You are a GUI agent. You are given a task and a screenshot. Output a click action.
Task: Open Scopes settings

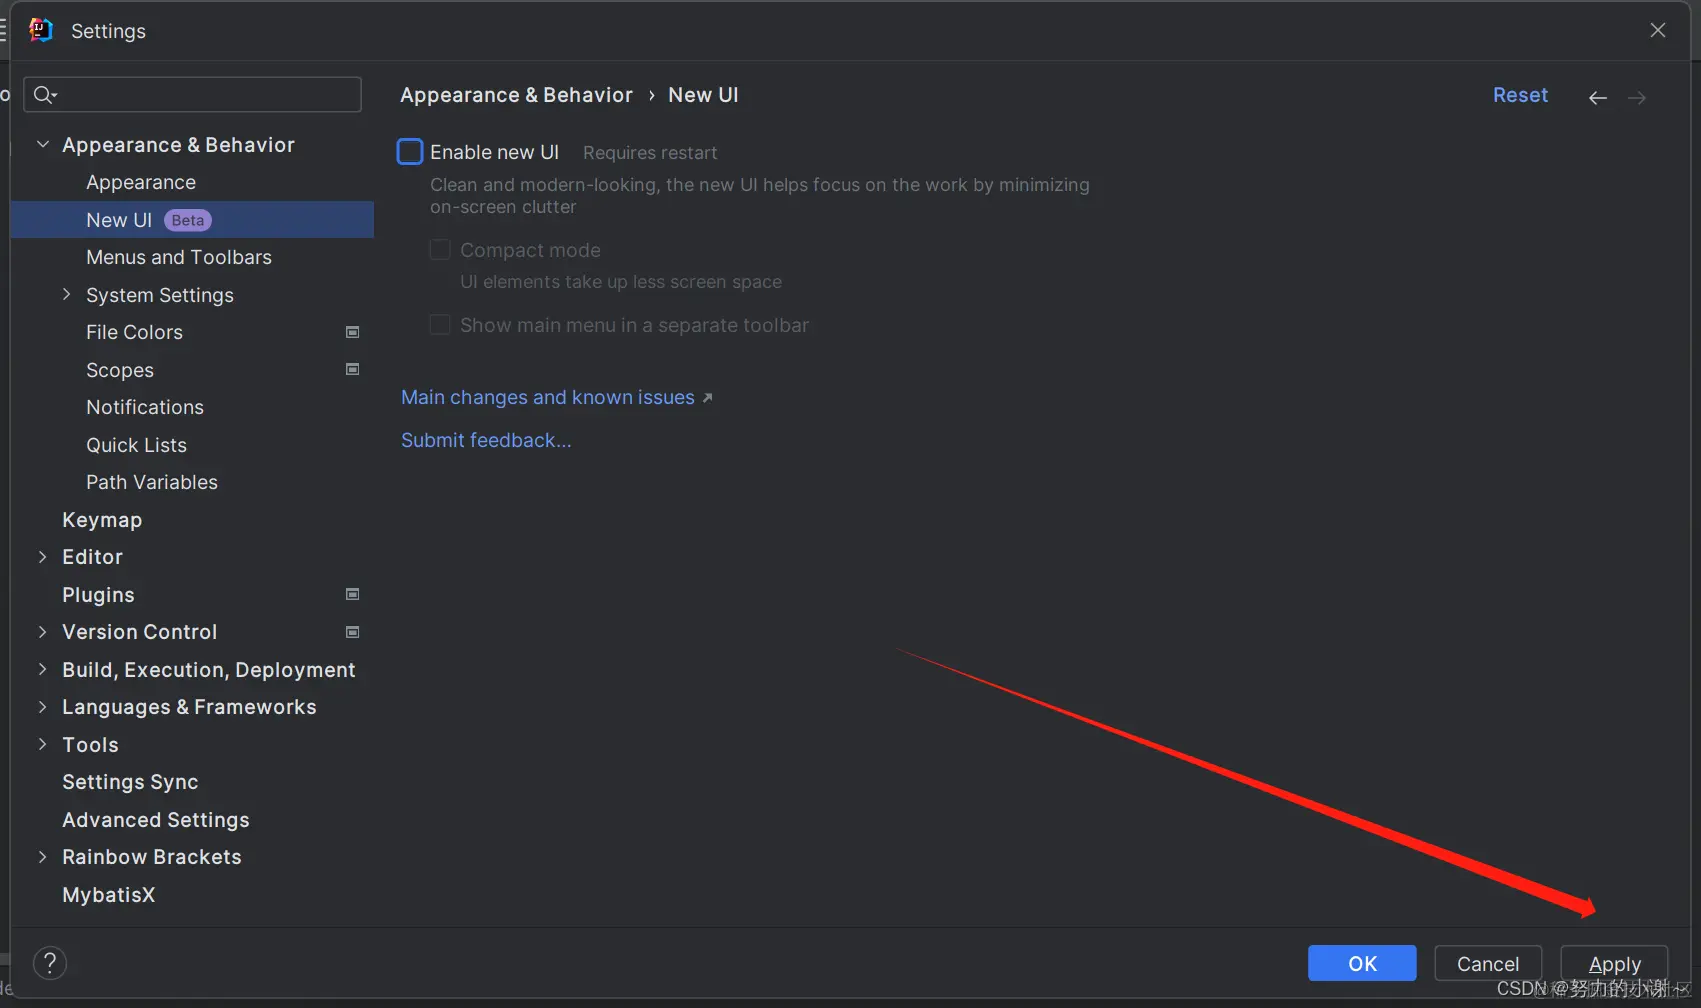coord(120,370)
